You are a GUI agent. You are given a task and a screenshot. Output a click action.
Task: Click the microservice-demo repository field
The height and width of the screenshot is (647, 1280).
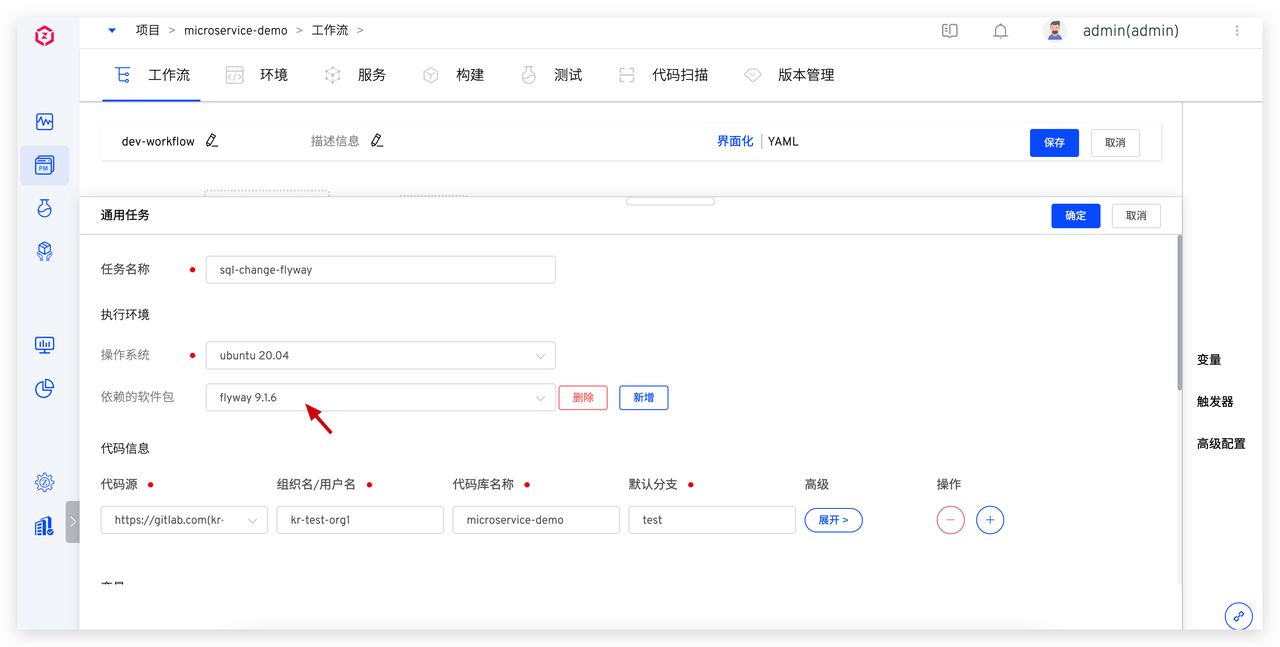pyautogui.click(x=536, y=520)
